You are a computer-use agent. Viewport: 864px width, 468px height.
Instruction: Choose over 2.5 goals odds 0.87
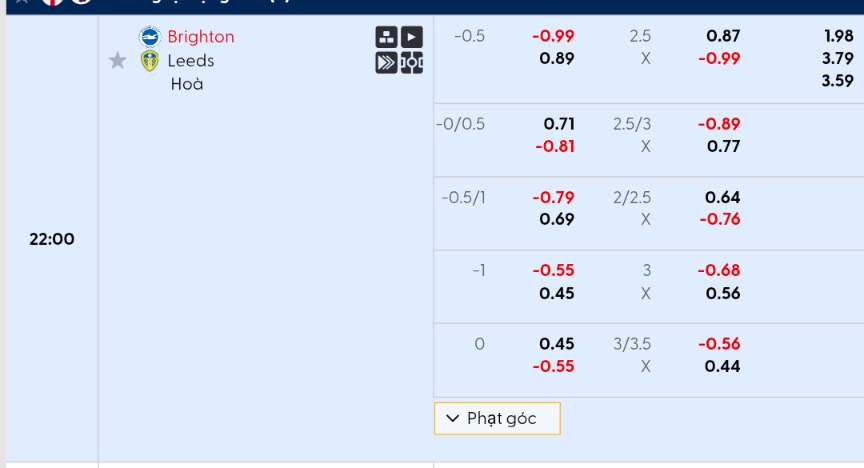pos(723,36)
